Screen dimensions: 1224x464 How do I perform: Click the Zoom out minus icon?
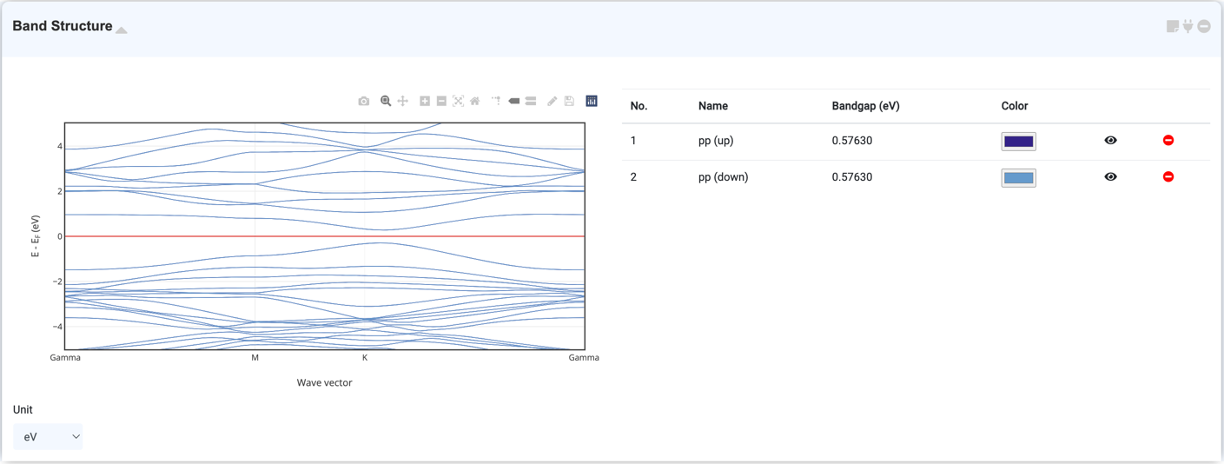441,101
